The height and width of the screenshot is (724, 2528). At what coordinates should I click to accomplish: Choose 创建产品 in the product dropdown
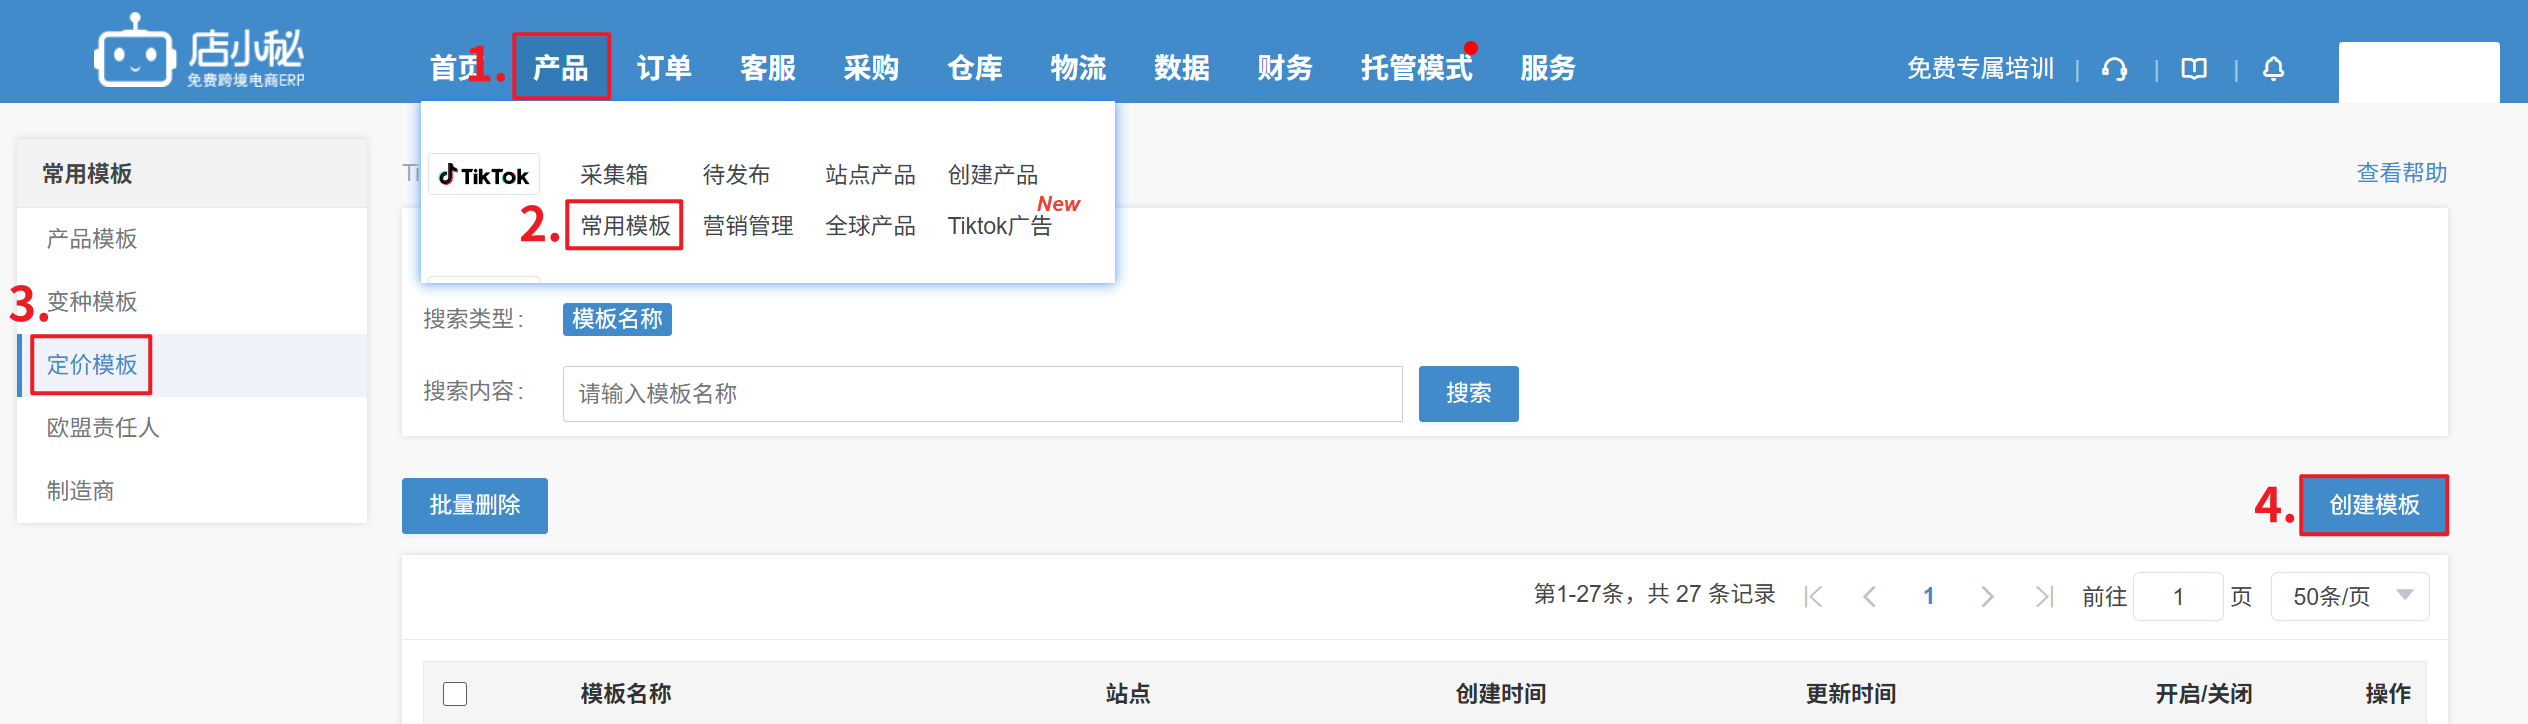pos(993,175)
